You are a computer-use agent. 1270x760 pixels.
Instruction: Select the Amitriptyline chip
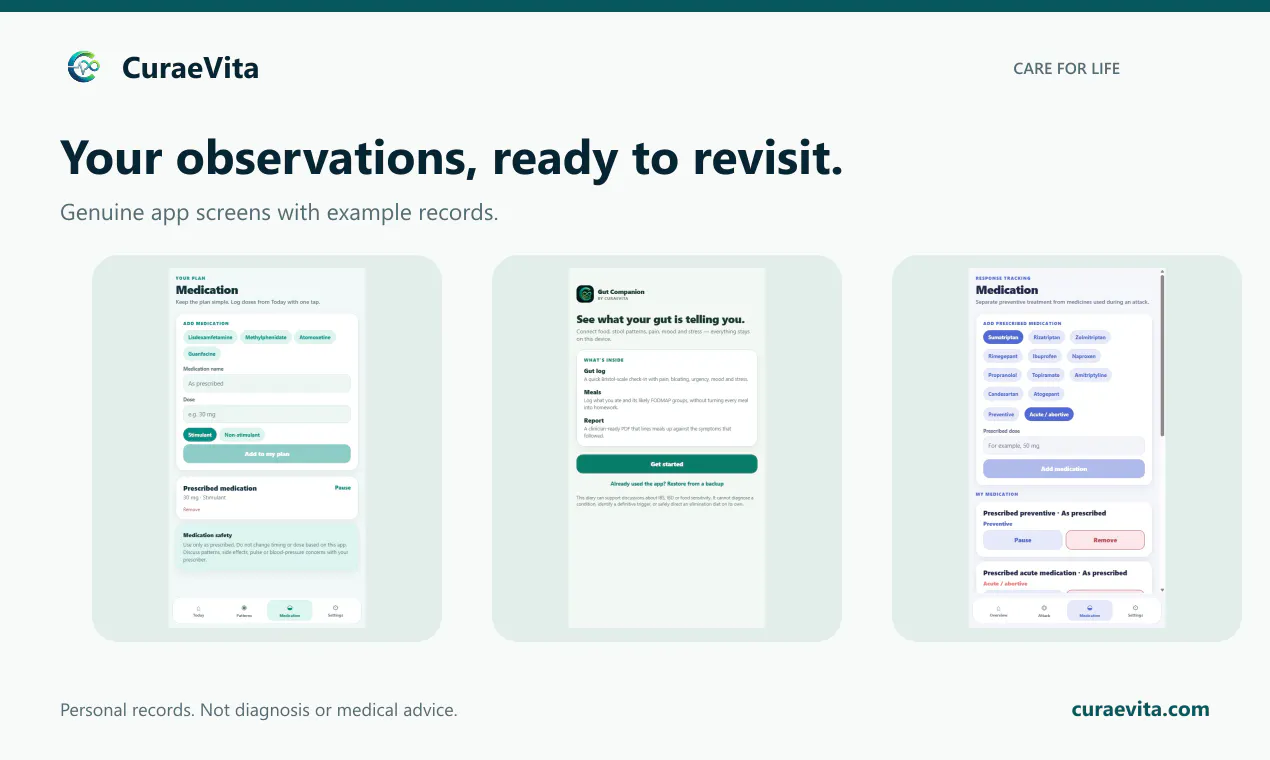pyautogui.click(x=1090, y=375)
